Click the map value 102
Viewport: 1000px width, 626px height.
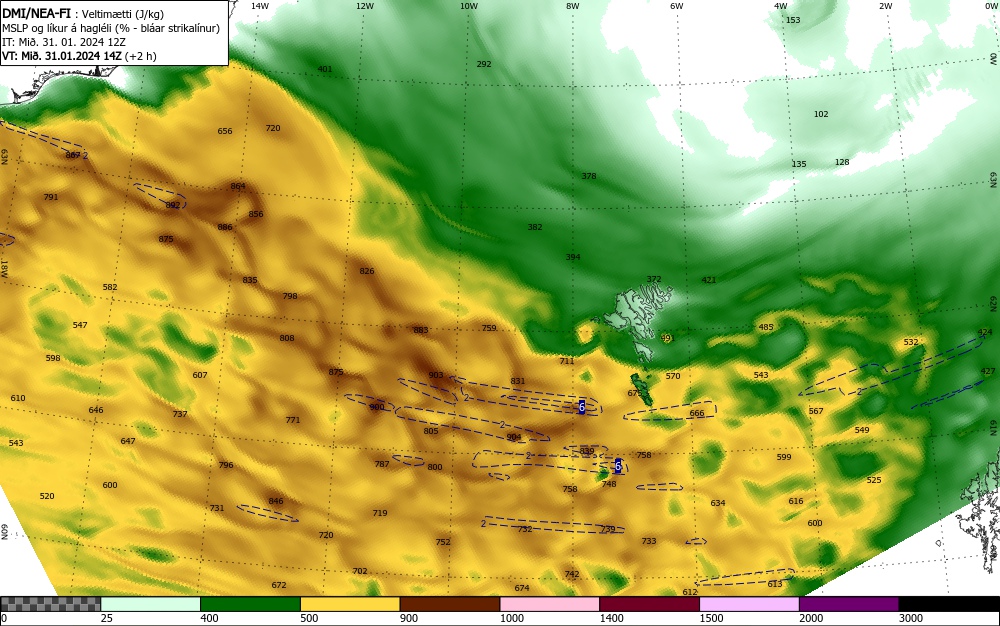[x=821, y=114]
